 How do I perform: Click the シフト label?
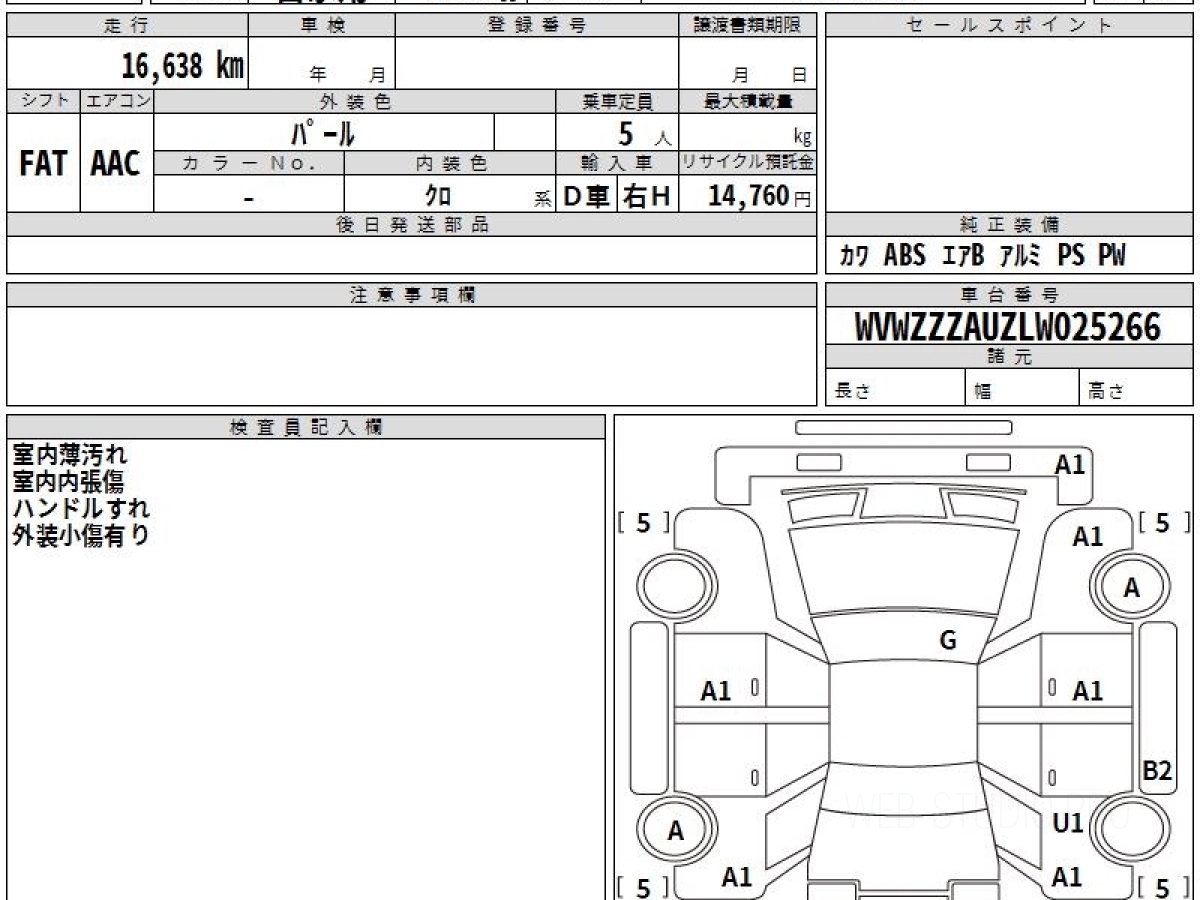click(44, 101)
